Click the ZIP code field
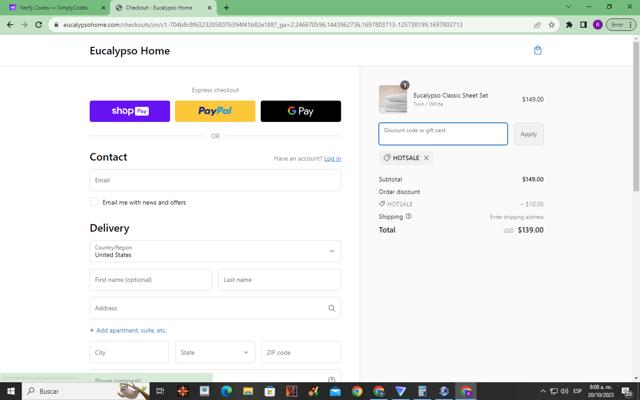Viewport: 640px width, 400px height. click(301, 352)
